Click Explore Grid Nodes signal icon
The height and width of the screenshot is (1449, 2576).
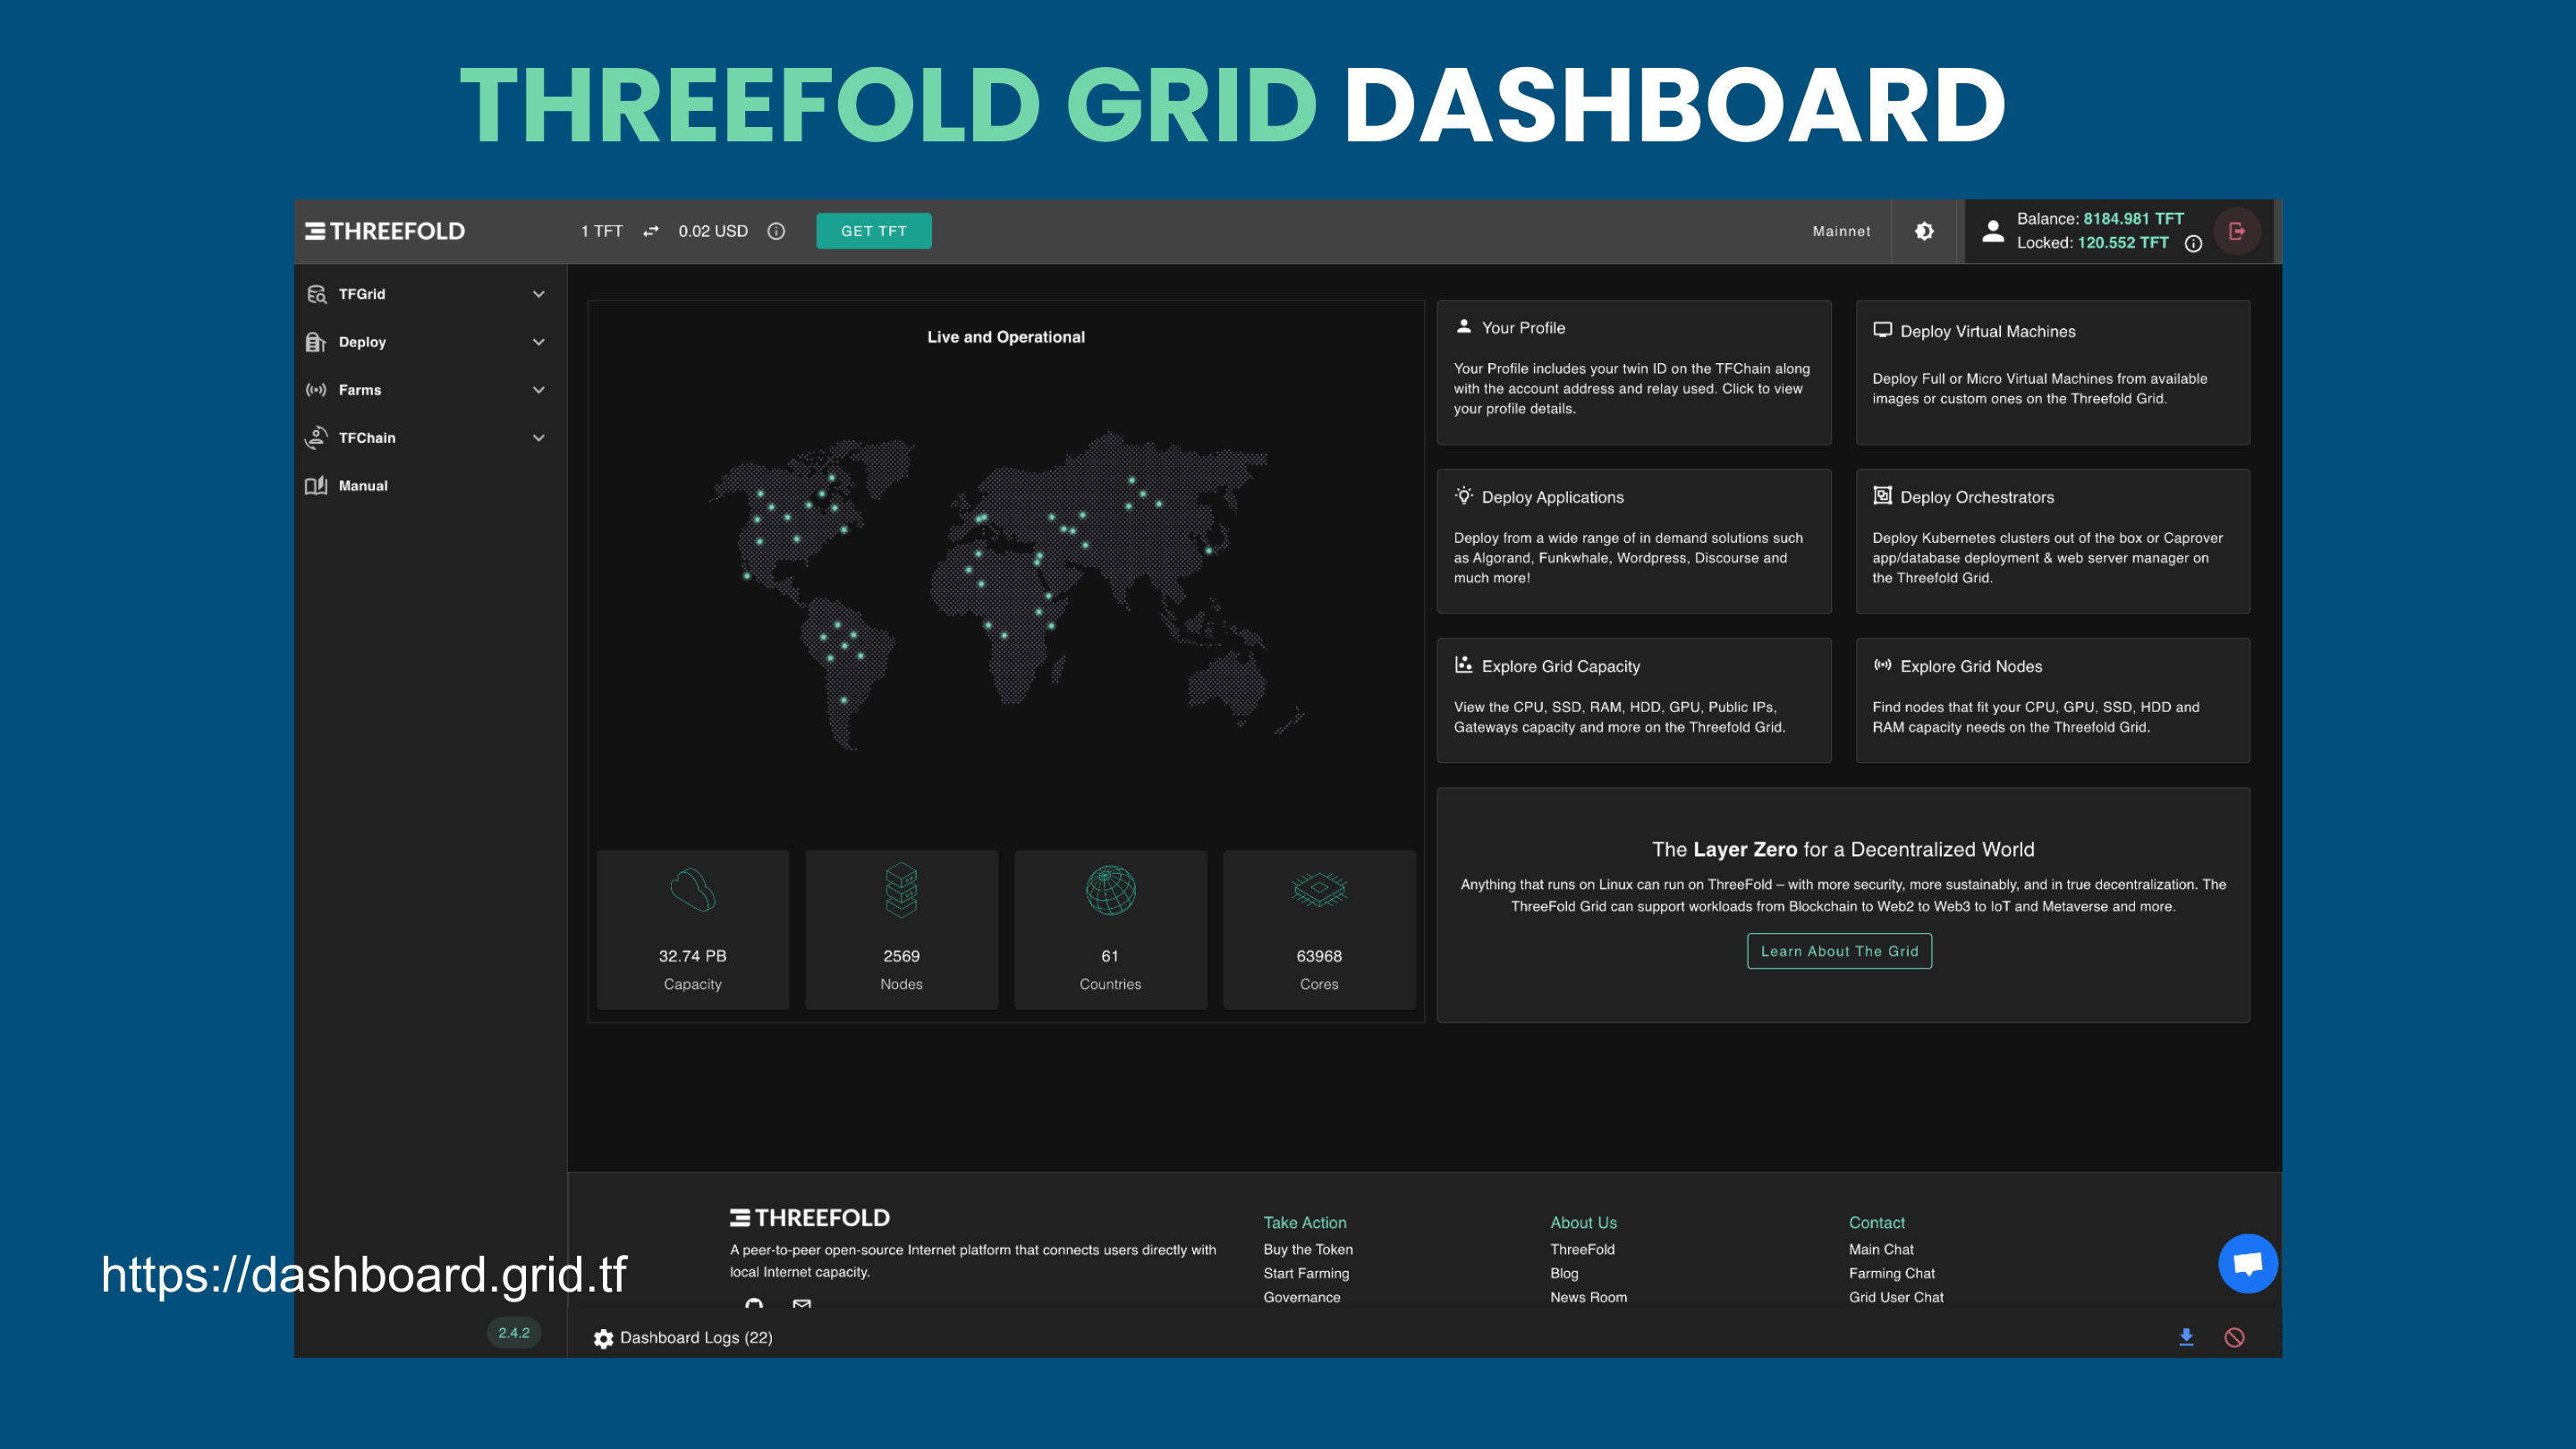click(1882, 665)
